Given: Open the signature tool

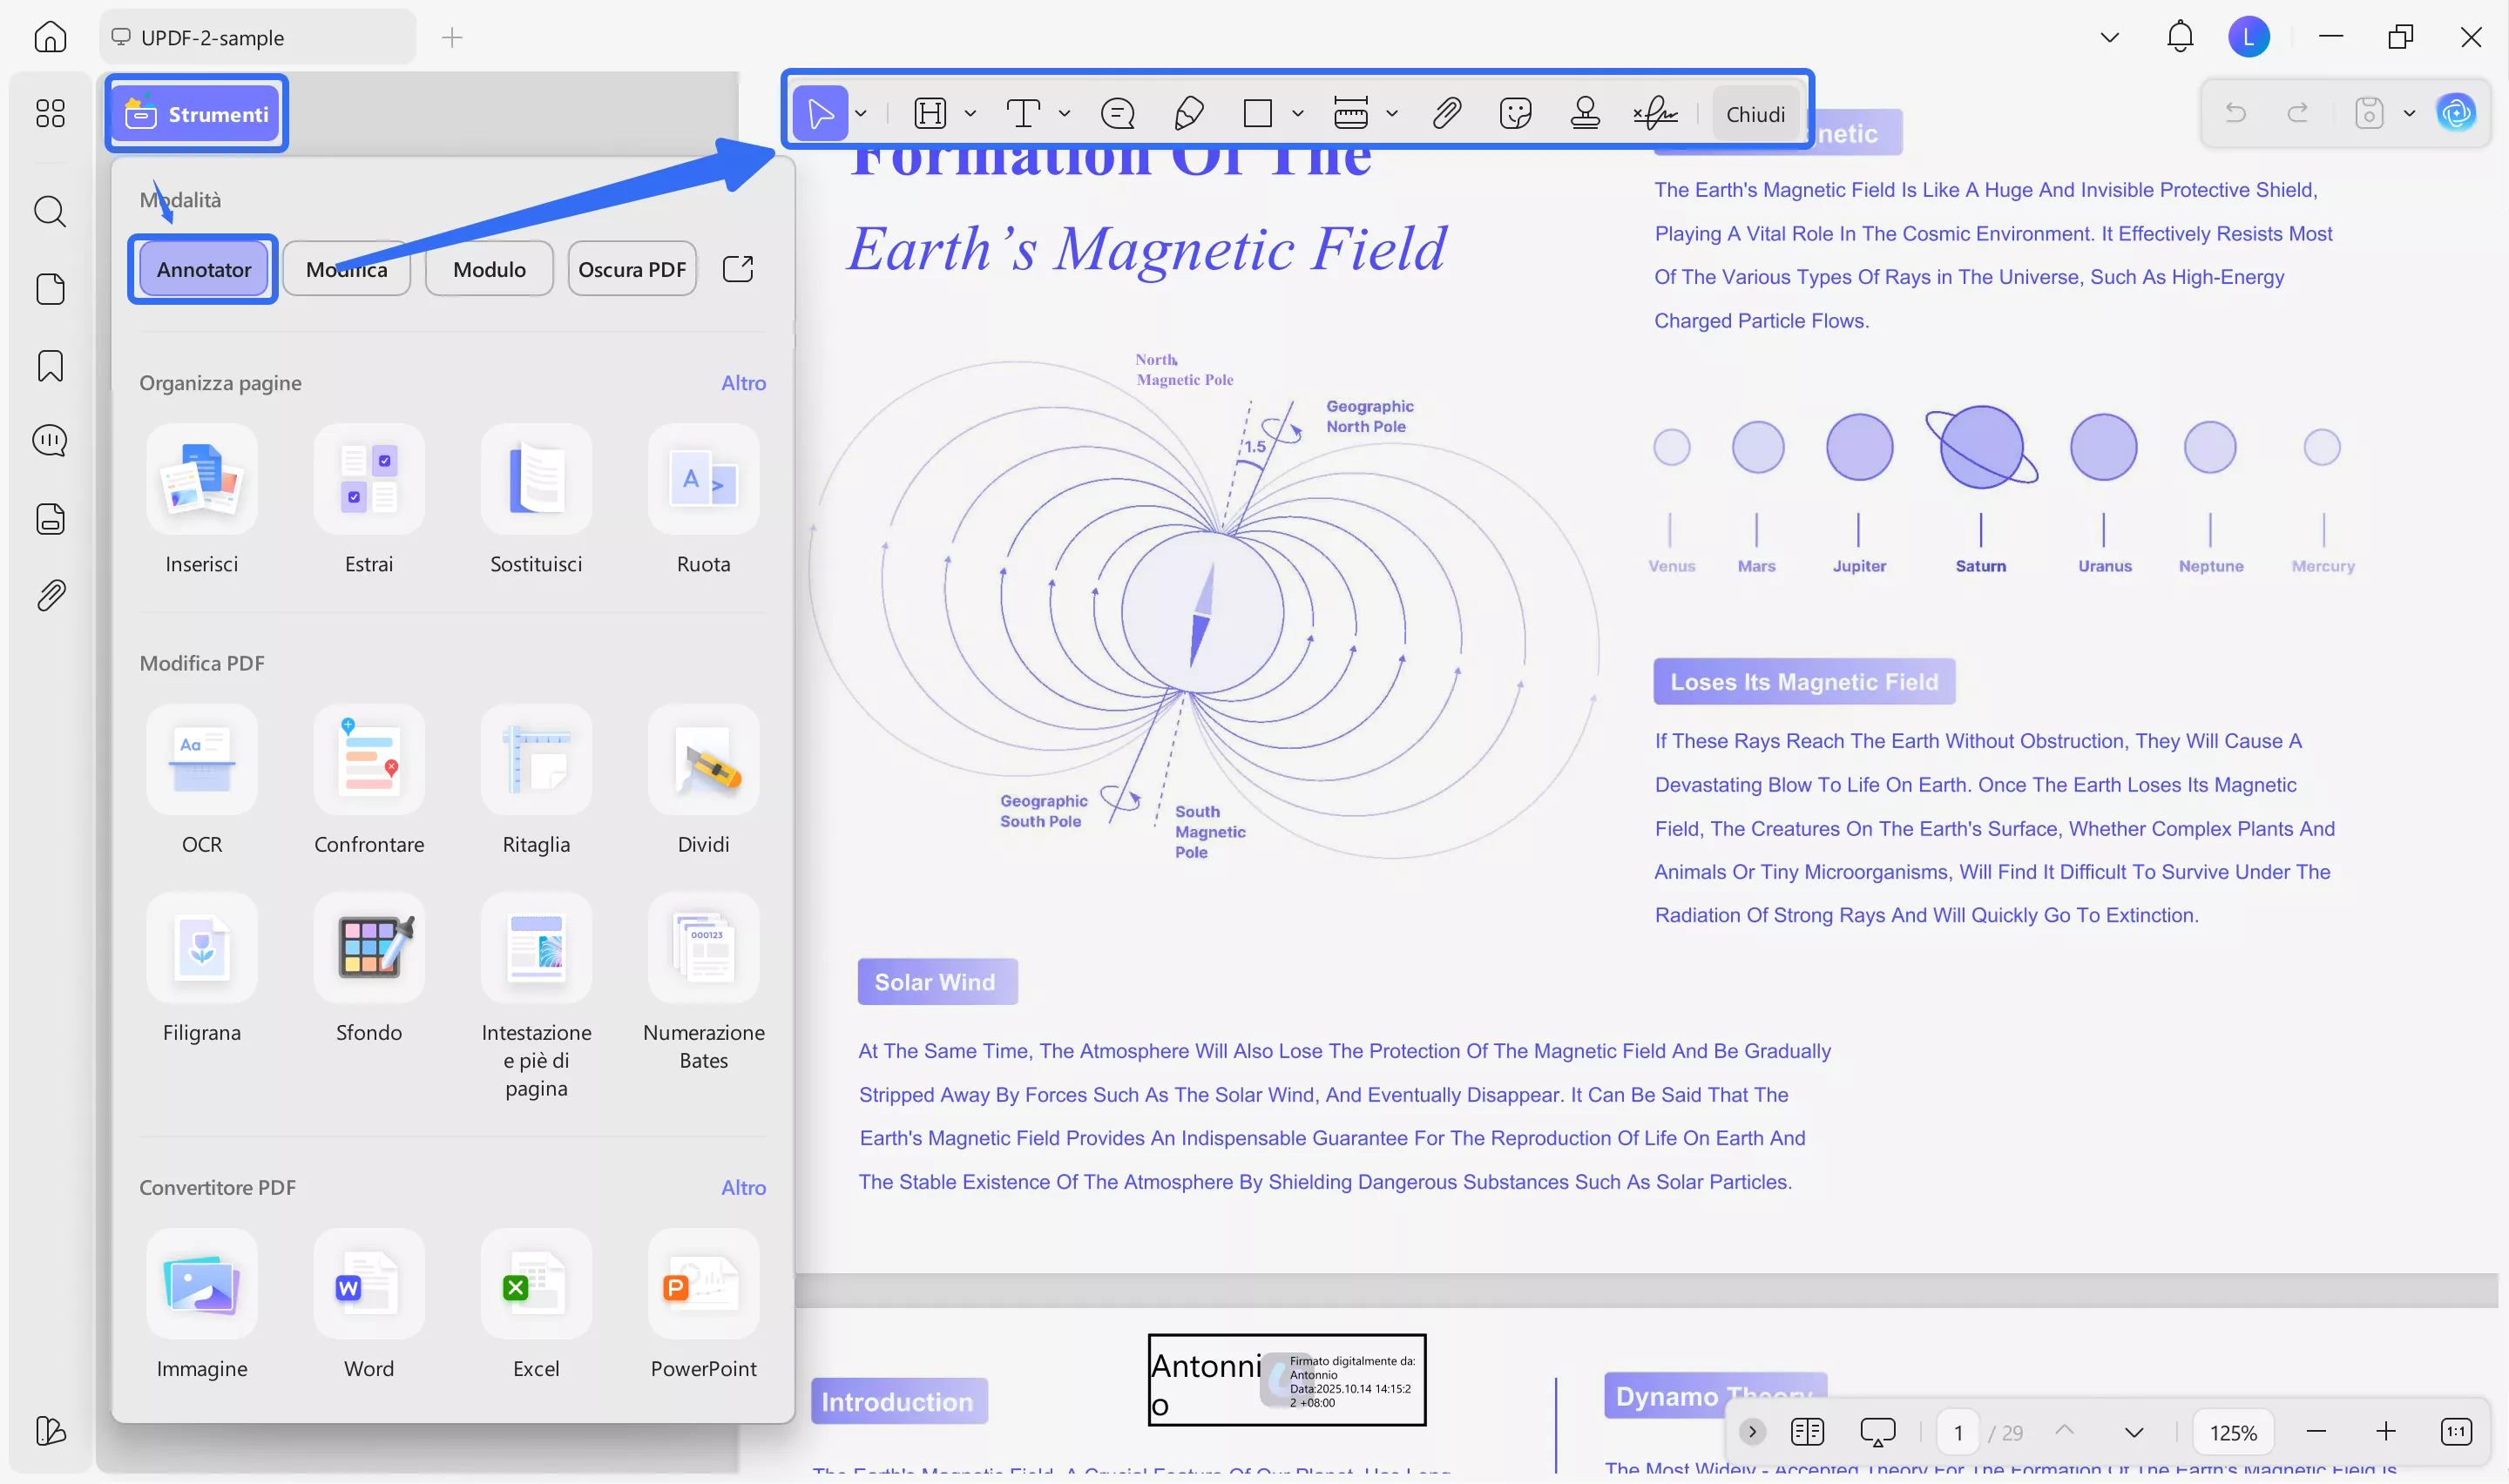Looking at the screenshot, I should click(1655, 113).
